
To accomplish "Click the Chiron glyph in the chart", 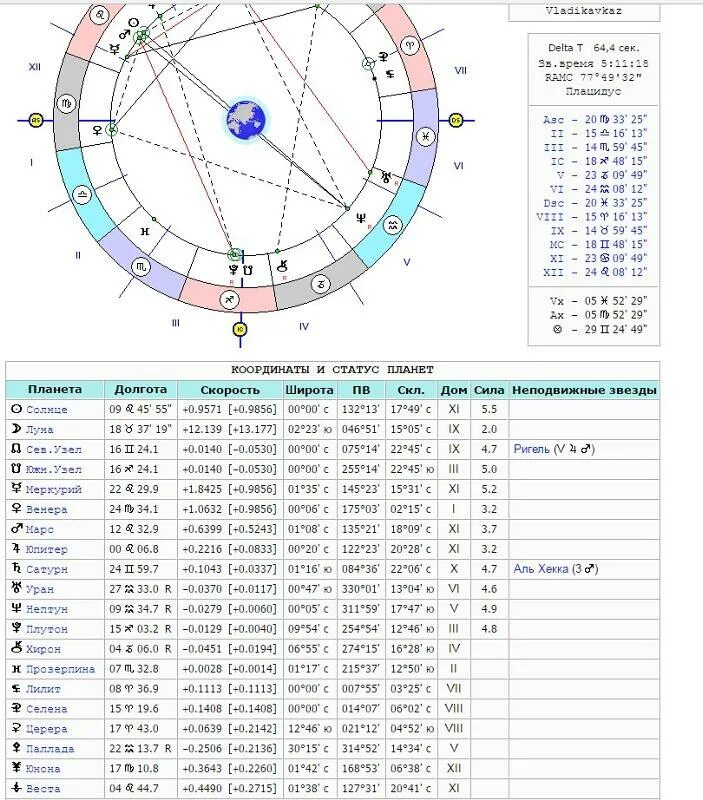I will (x=282, y=266).
